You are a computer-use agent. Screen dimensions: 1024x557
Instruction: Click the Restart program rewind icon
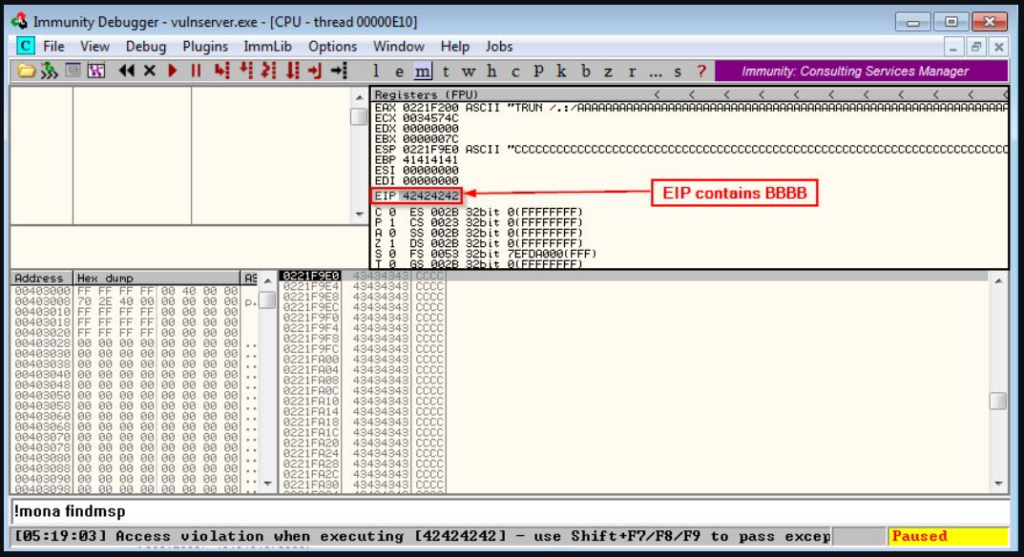pos(126,71)
